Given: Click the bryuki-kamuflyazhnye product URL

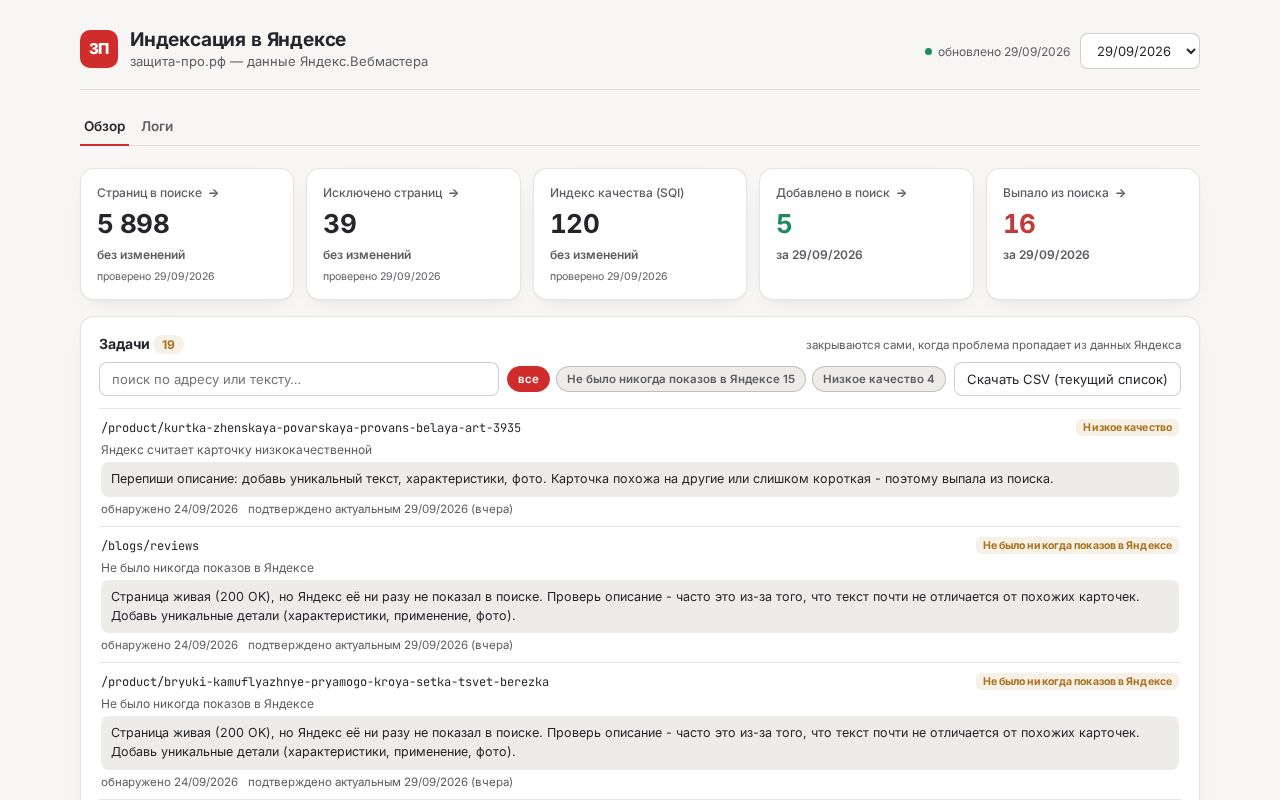Looking at the screenshot, I should (325, 682).
